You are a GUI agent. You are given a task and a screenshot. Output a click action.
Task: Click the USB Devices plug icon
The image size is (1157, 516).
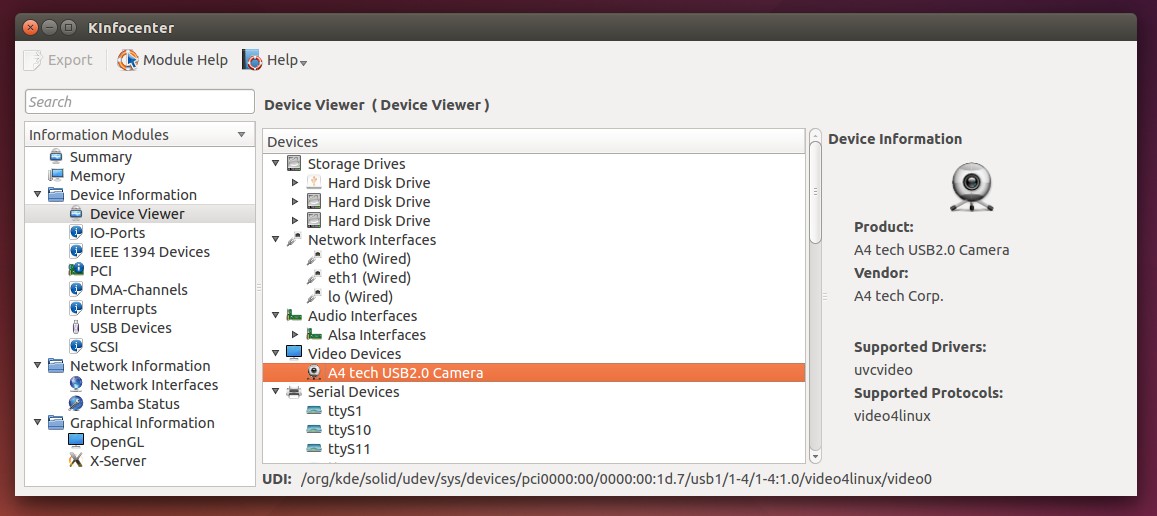76,328
